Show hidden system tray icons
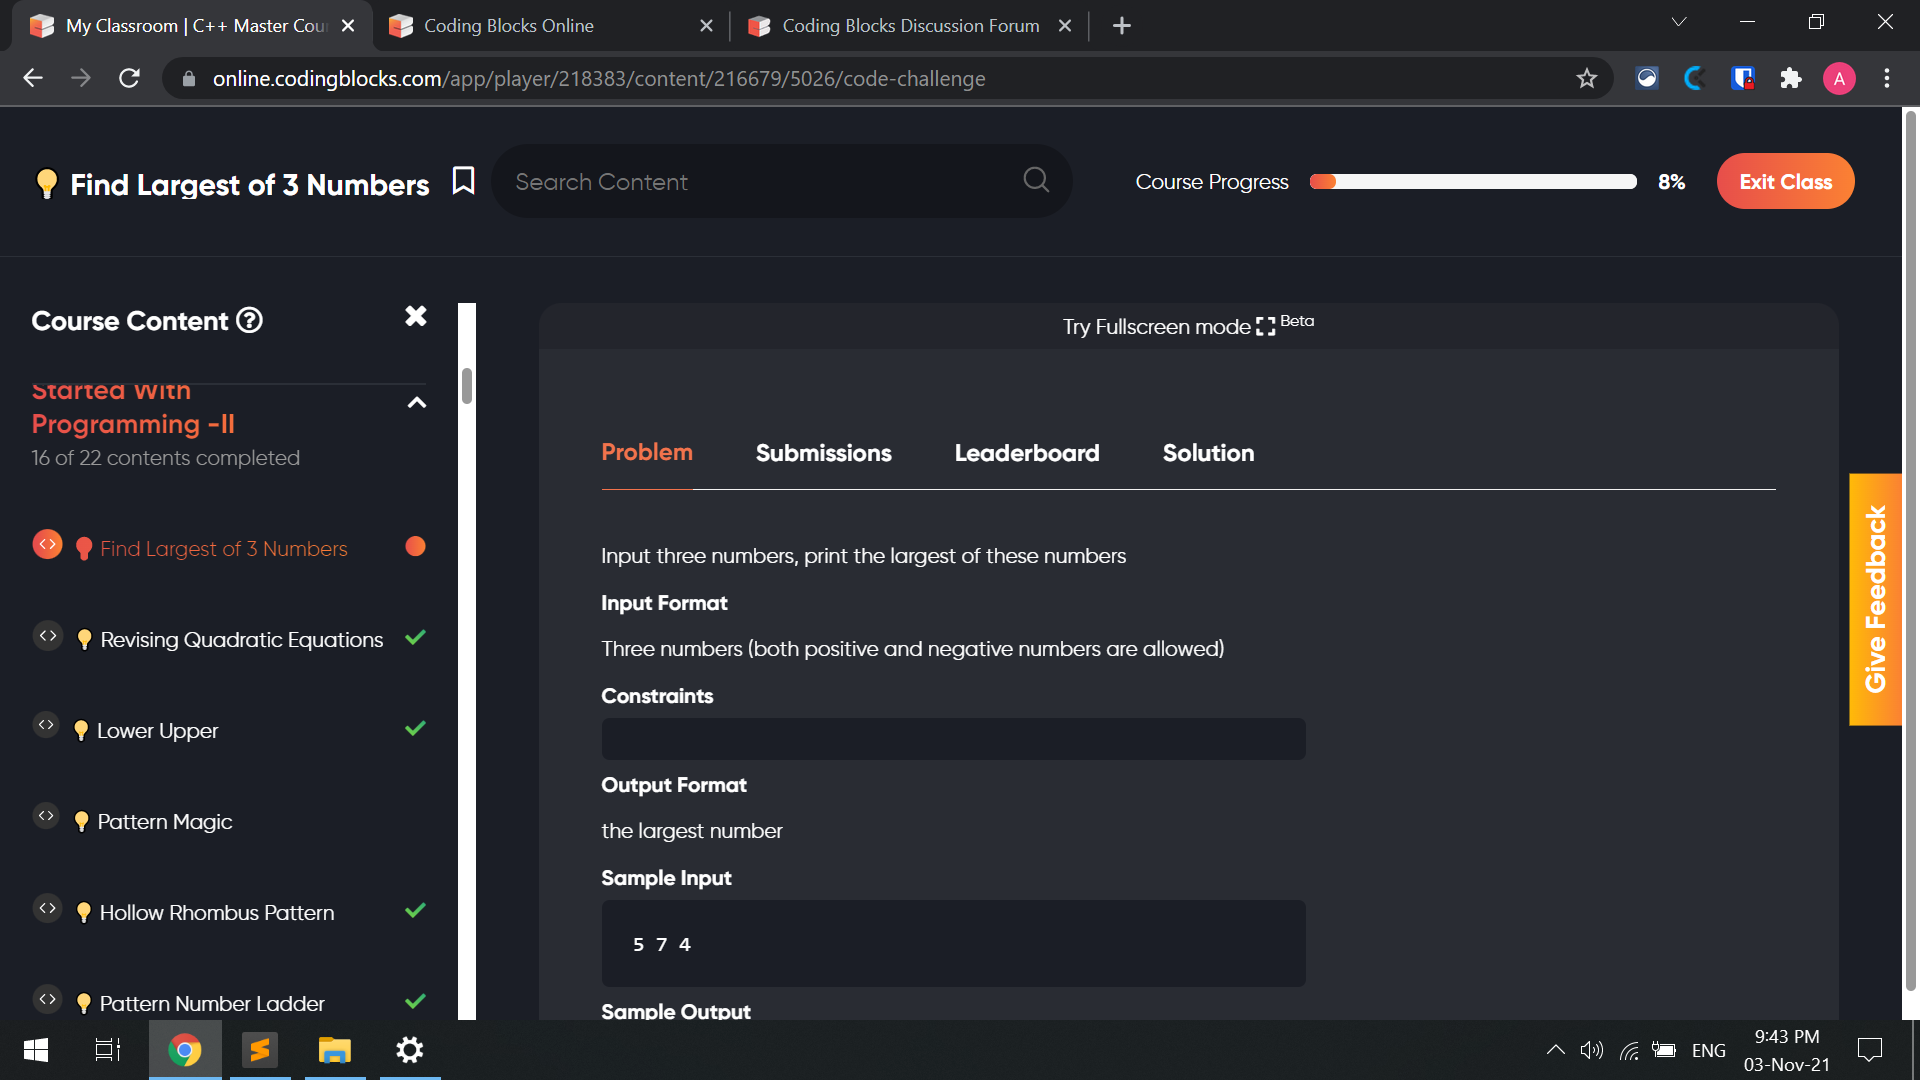The width and height of the screenshot is (1920, 1080). [1555, 1050]
